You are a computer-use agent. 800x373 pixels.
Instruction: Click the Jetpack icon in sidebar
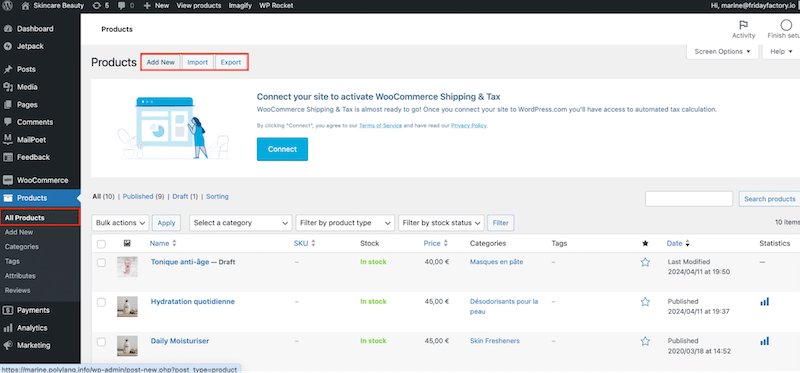(x=8, y=46)
